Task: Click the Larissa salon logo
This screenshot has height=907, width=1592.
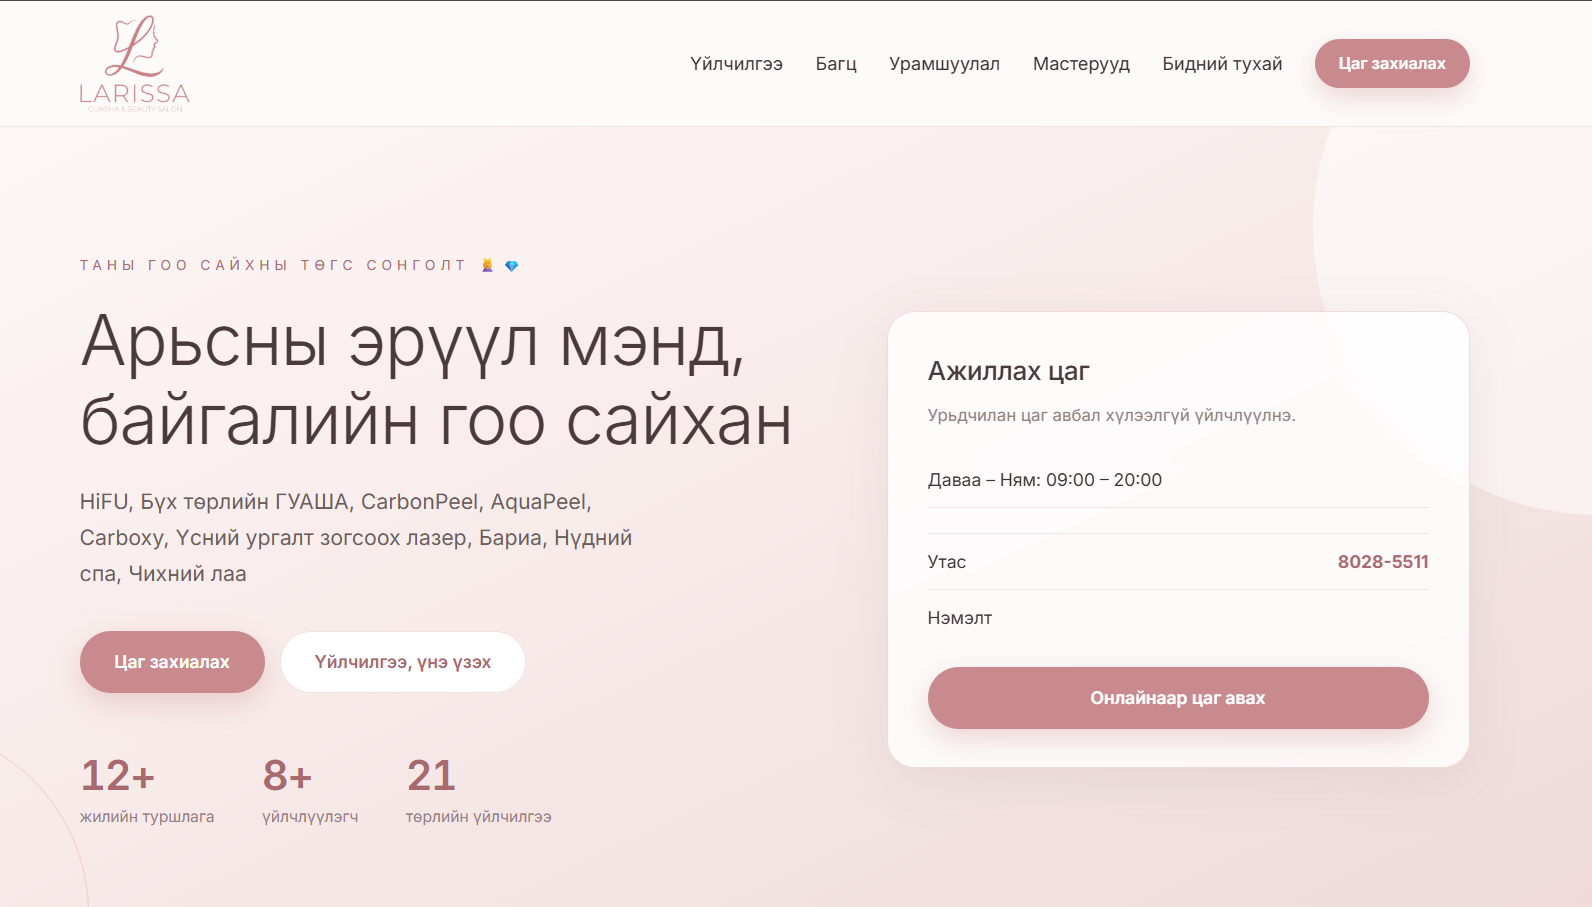Action: tap(134, 63)
